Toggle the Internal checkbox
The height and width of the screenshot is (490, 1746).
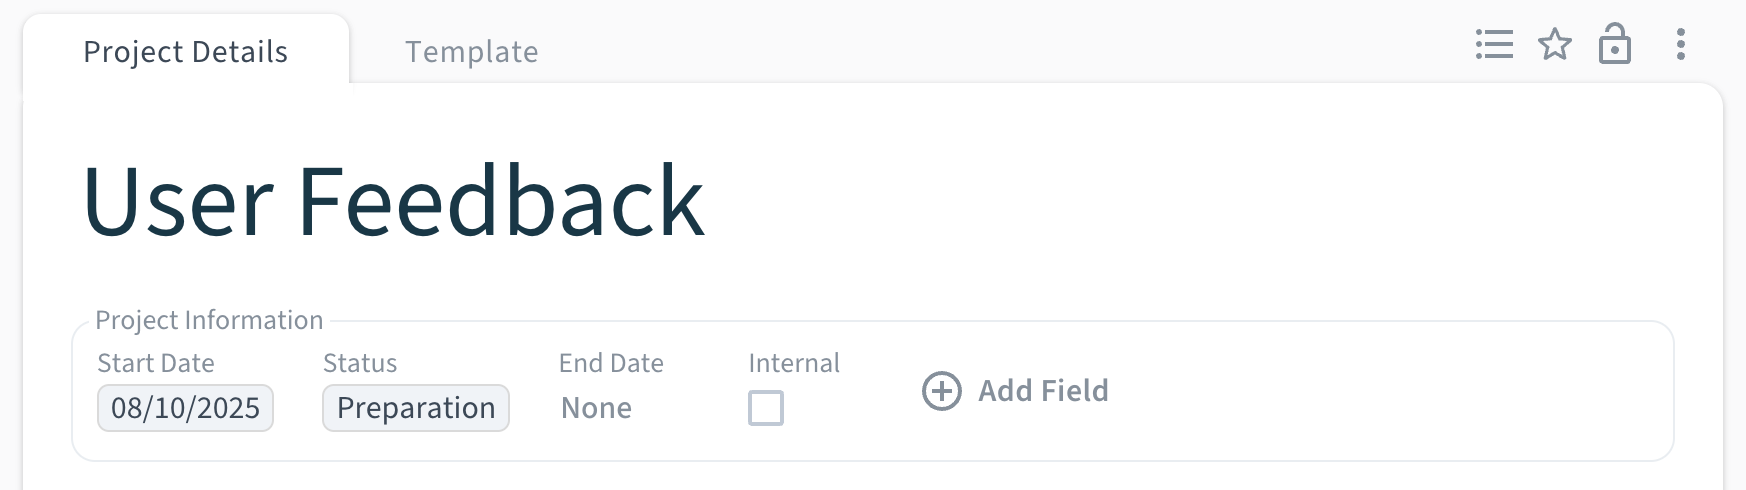(x=766, y=408)
